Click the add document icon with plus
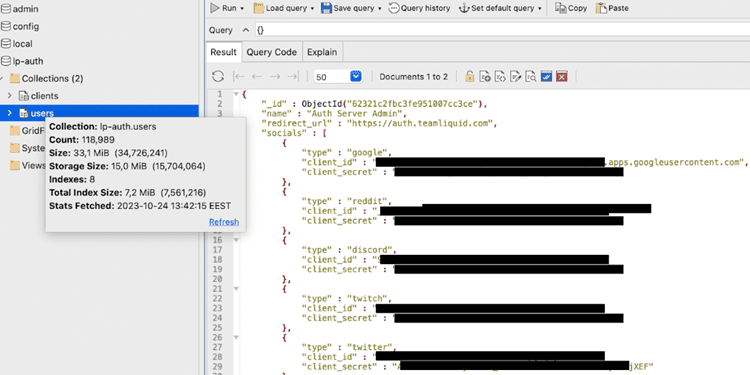 click(x=485, y=77)
